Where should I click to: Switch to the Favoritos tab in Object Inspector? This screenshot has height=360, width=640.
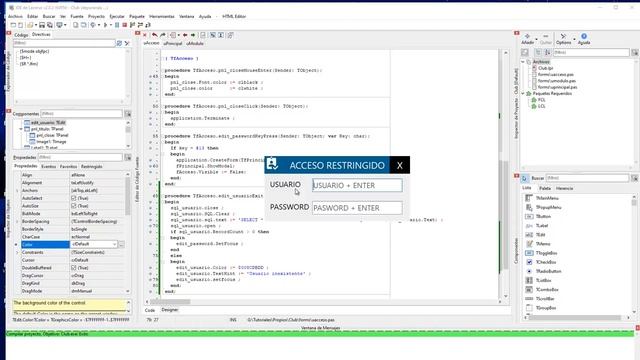68,167
